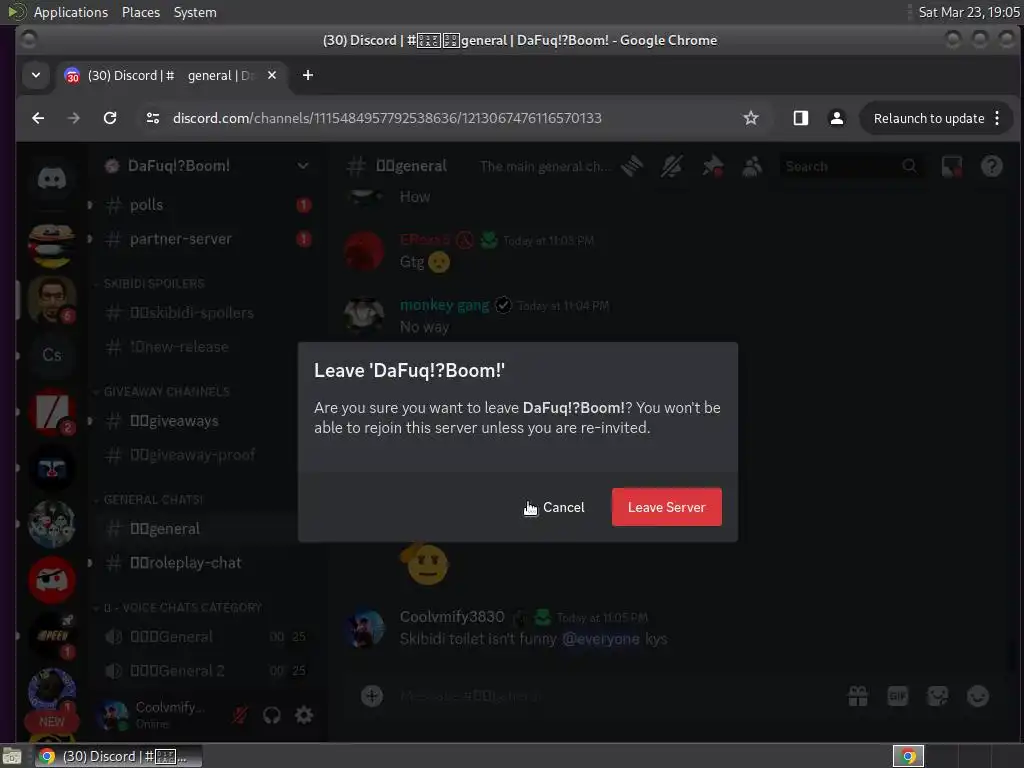
Task: Close the Discord tab
Action: (272, 75)
